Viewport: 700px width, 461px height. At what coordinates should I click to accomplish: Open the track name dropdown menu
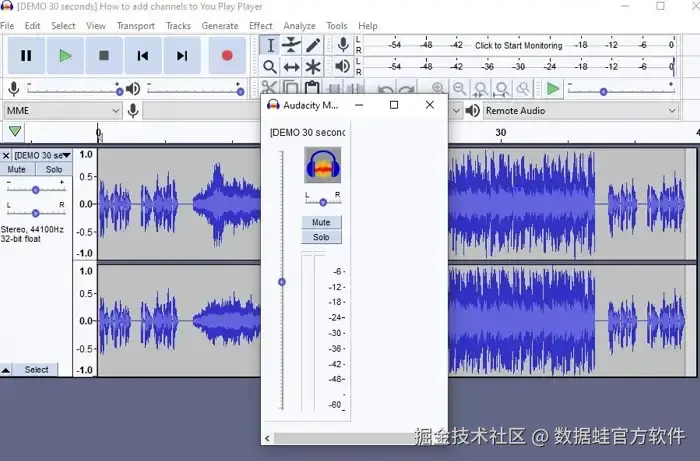pyautogui.click(x=42, y=155)
